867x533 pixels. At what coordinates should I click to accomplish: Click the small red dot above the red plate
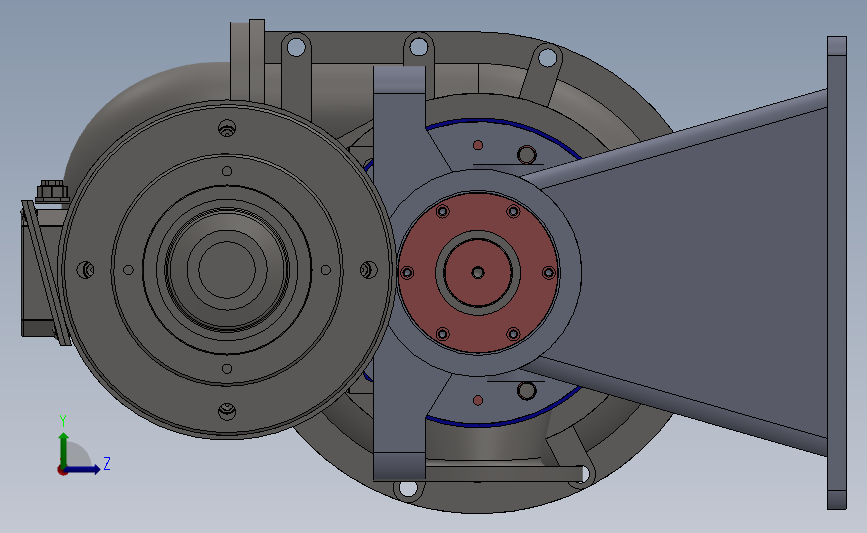[478, 145]
